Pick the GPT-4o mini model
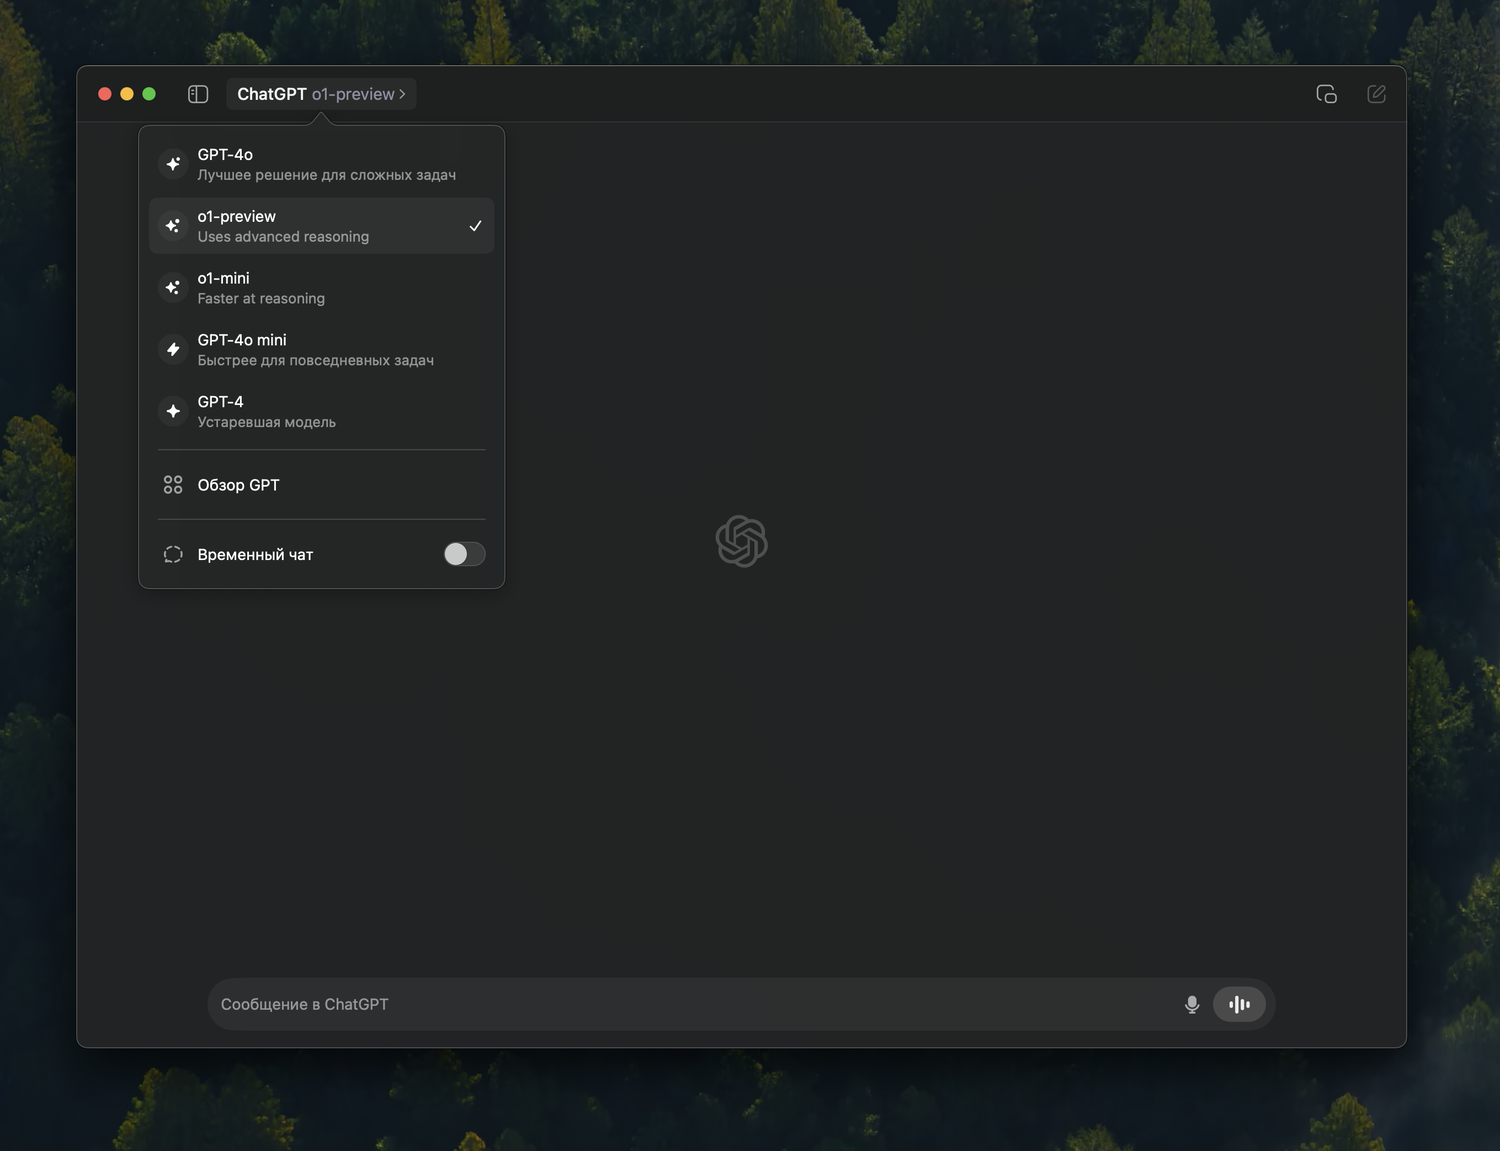The width and height of the screenshot is (1500, 1151). pos(321,350)
